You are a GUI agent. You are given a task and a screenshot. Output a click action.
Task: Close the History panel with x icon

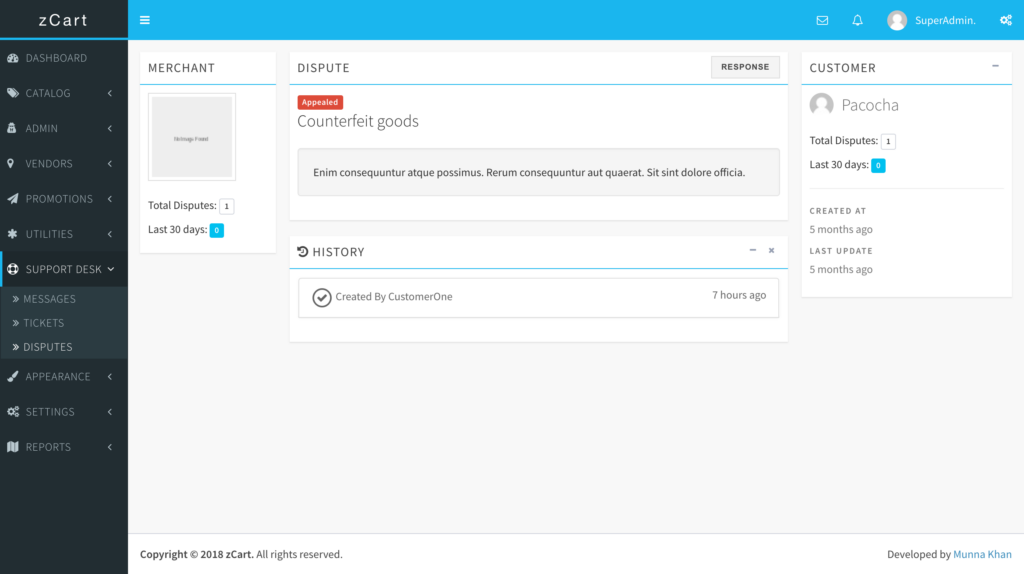click(771, 251)
